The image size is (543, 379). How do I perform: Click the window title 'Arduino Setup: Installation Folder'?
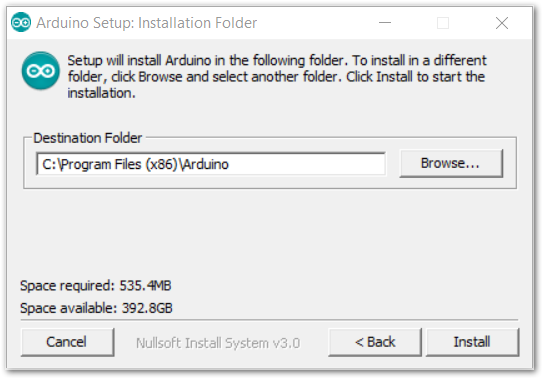click(x=146, y=23)
